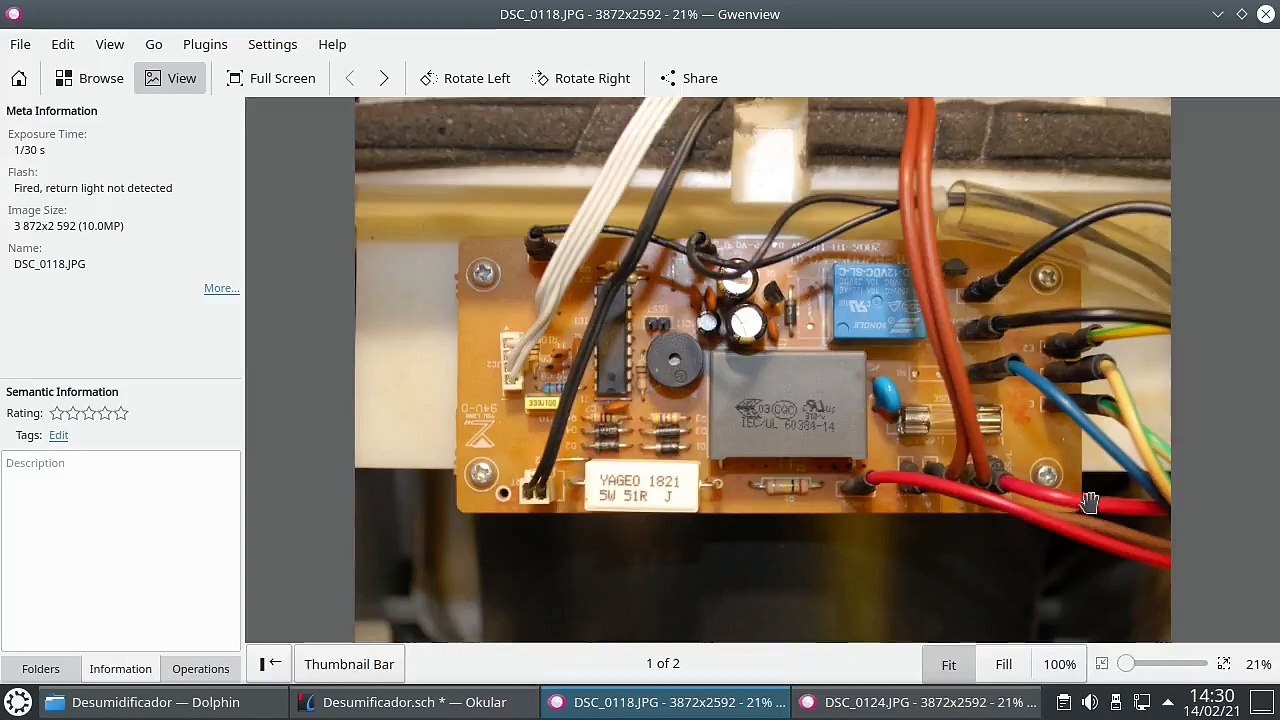The width and height of the screenshot is (1280, 720).
Task: Toggle View mode in the toolbar
Action: [170, 78]
